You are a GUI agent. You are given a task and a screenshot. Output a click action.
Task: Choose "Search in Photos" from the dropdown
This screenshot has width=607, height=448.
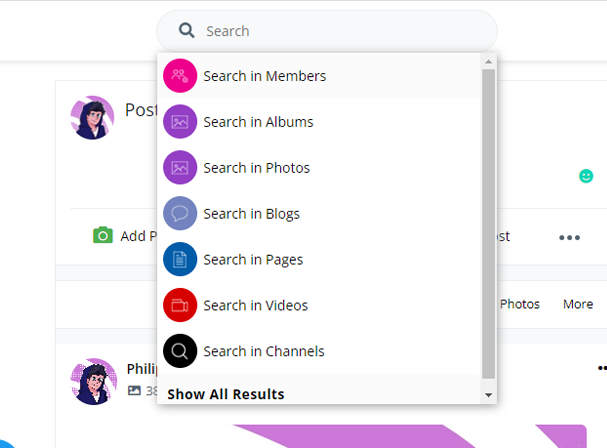pyautogui.click(x=256, y=168)
